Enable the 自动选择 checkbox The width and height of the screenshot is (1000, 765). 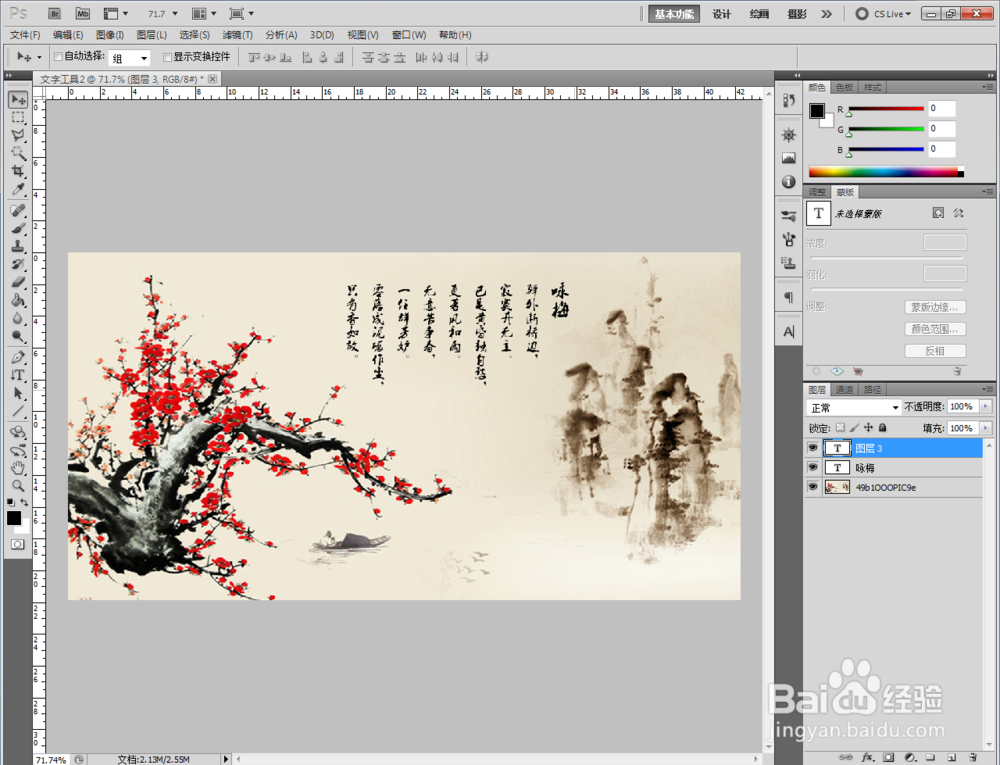[59, 57]
